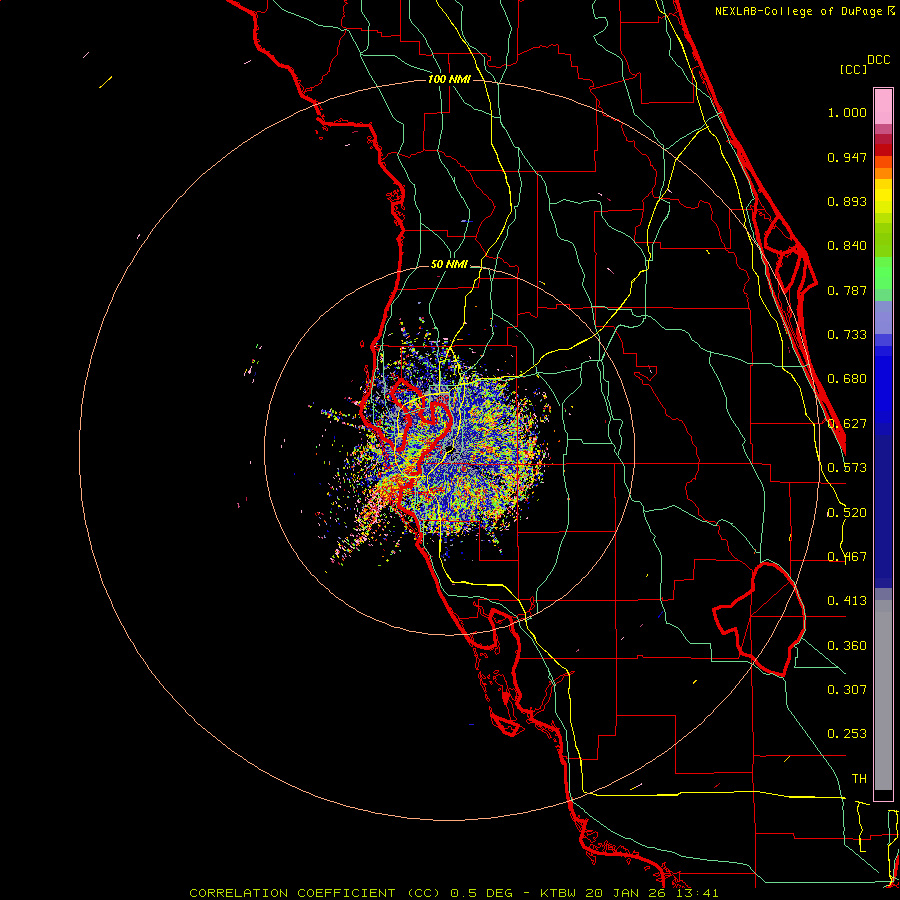Click the bright green segment of color bar
Viewport: 900px width, 900px height.
tap(883, 273)
